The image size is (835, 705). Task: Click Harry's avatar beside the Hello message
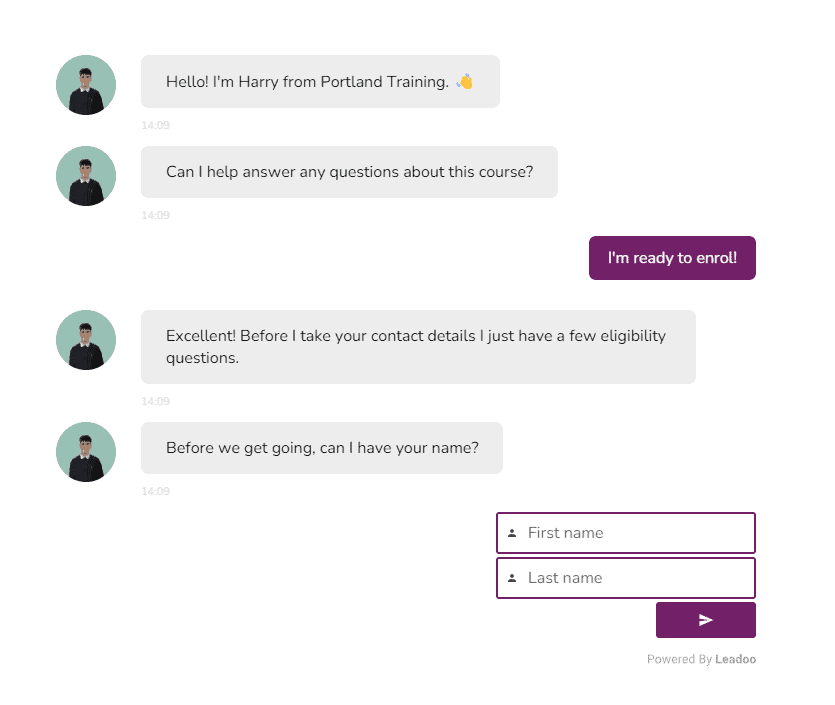coord(86,85)
